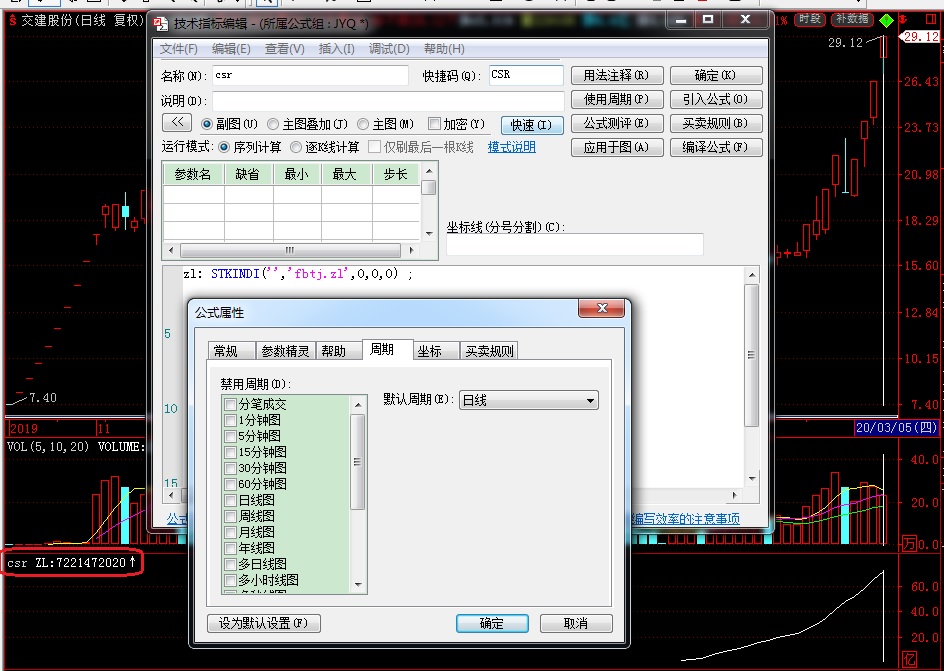
Task: Check 15分钟图 in disabled periods list
Action: click(230, 452)
